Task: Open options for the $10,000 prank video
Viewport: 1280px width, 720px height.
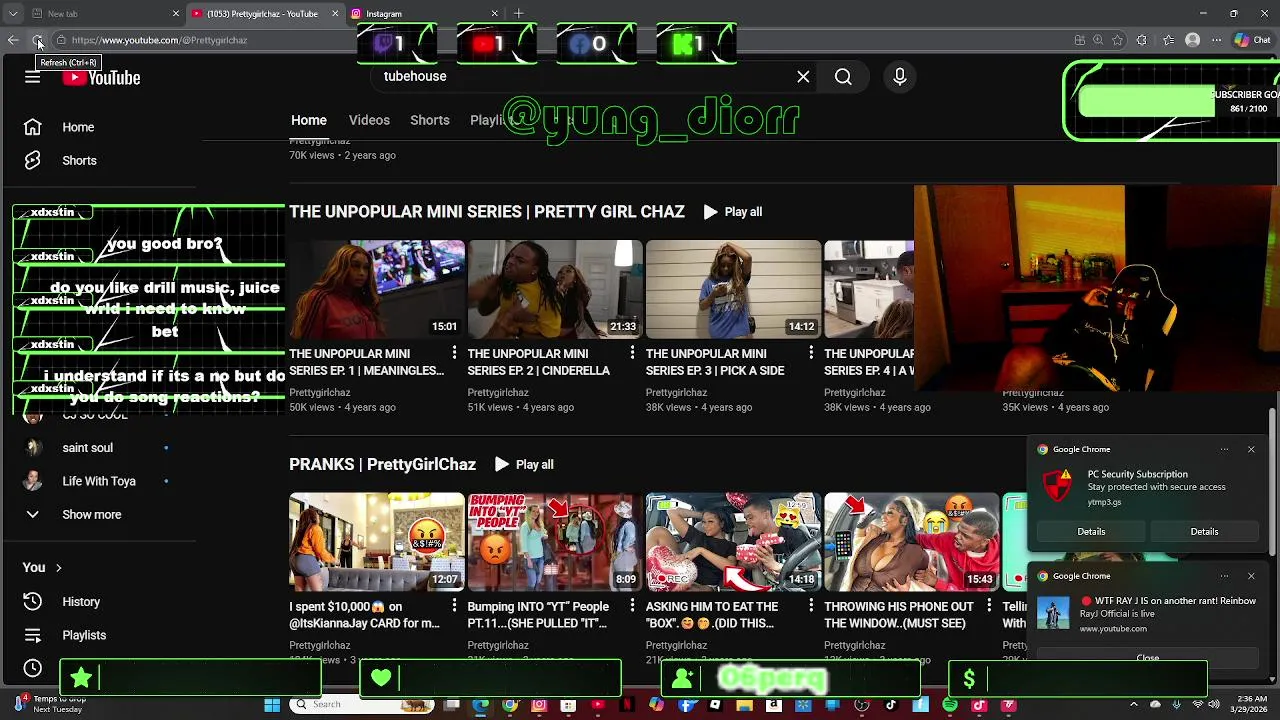Action: [454, 606]
